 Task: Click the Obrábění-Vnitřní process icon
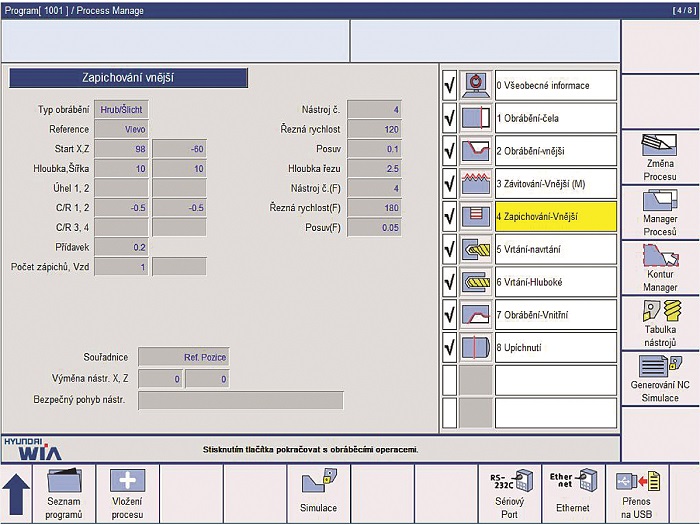(476, 315)
